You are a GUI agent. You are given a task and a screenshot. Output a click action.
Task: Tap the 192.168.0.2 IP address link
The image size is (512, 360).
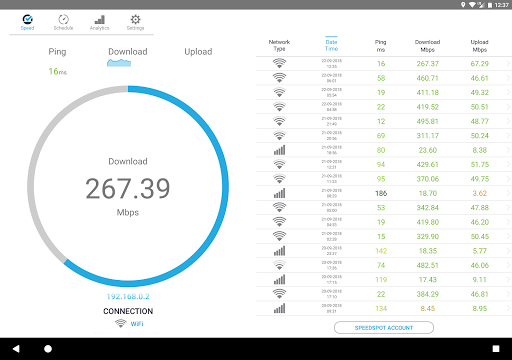coord(128,296)
